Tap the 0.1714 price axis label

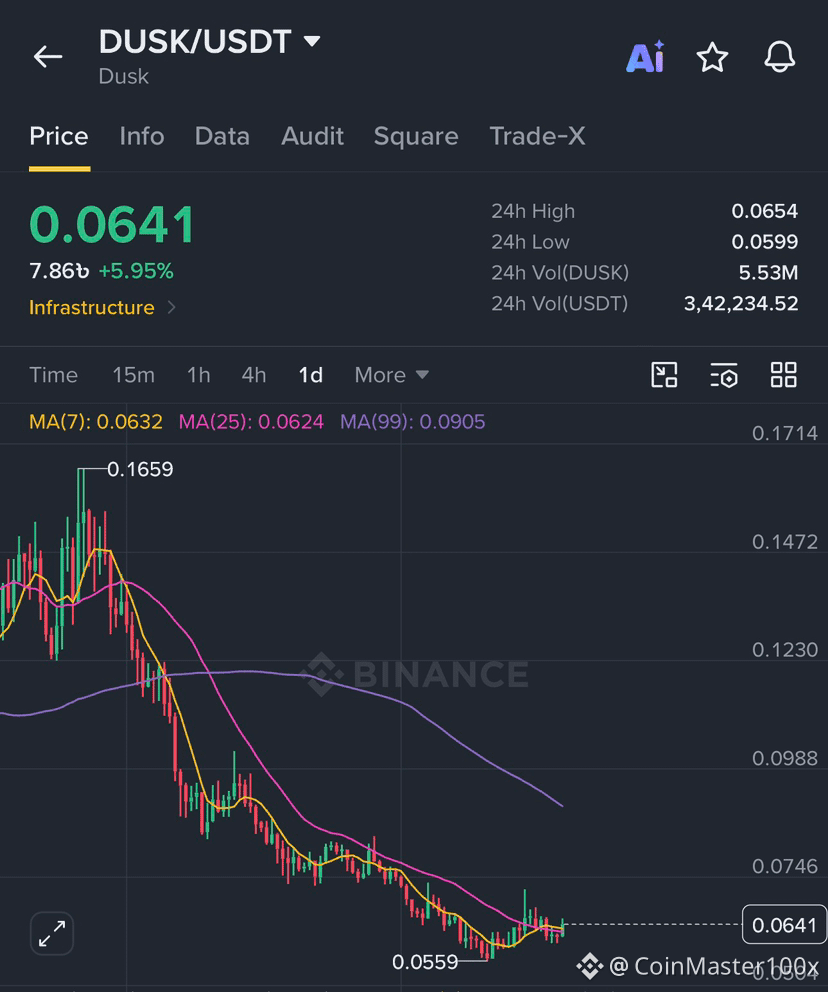pyautogui.click(x=784, y=433)
